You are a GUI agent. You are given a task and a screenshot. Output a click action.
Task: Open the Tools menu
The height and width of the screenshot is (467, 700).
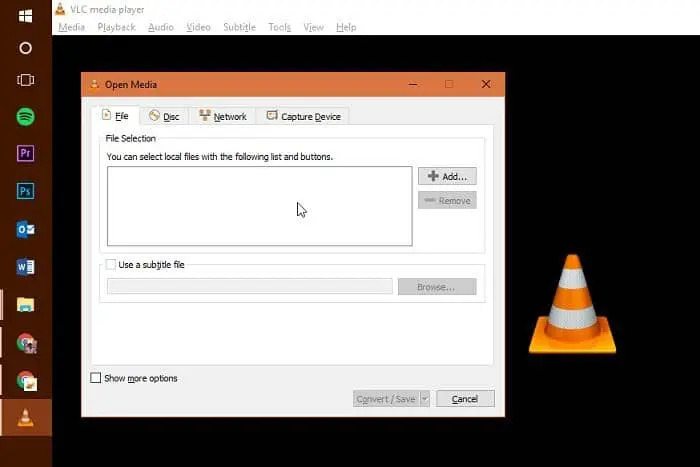(x=279, y=27)
